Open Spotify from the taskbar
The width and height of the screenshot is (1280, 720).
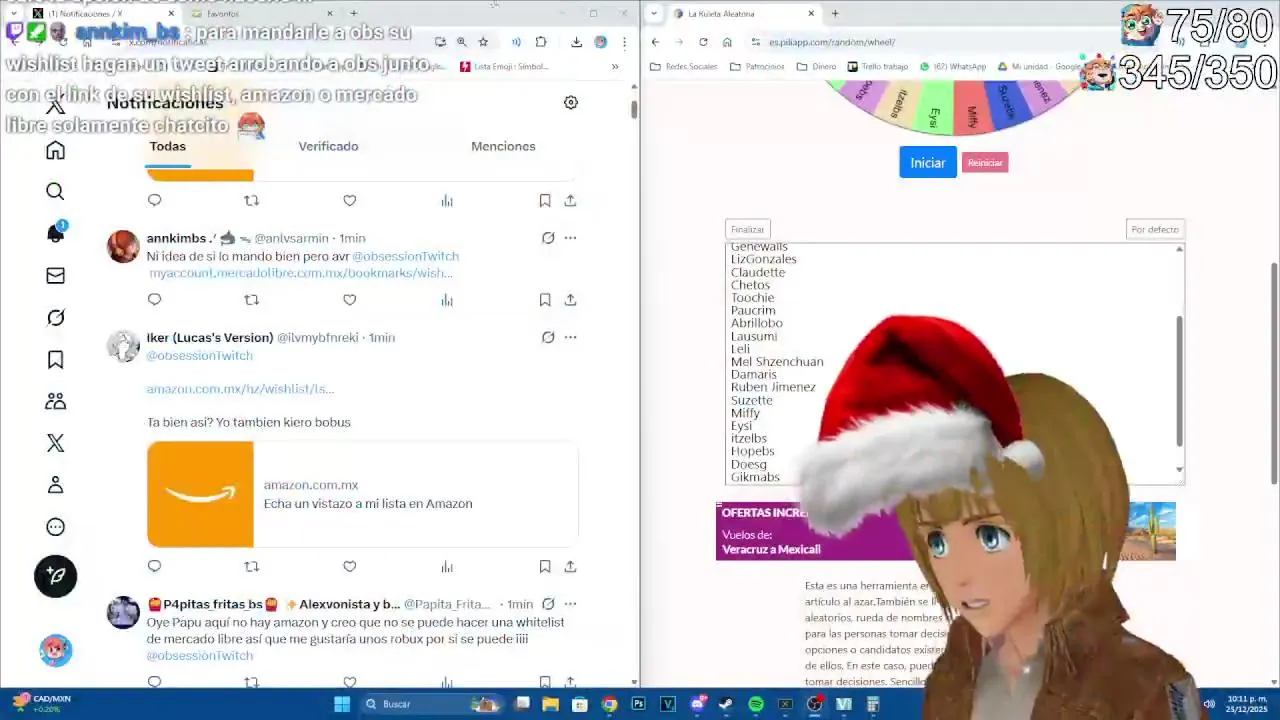(756, 704)
